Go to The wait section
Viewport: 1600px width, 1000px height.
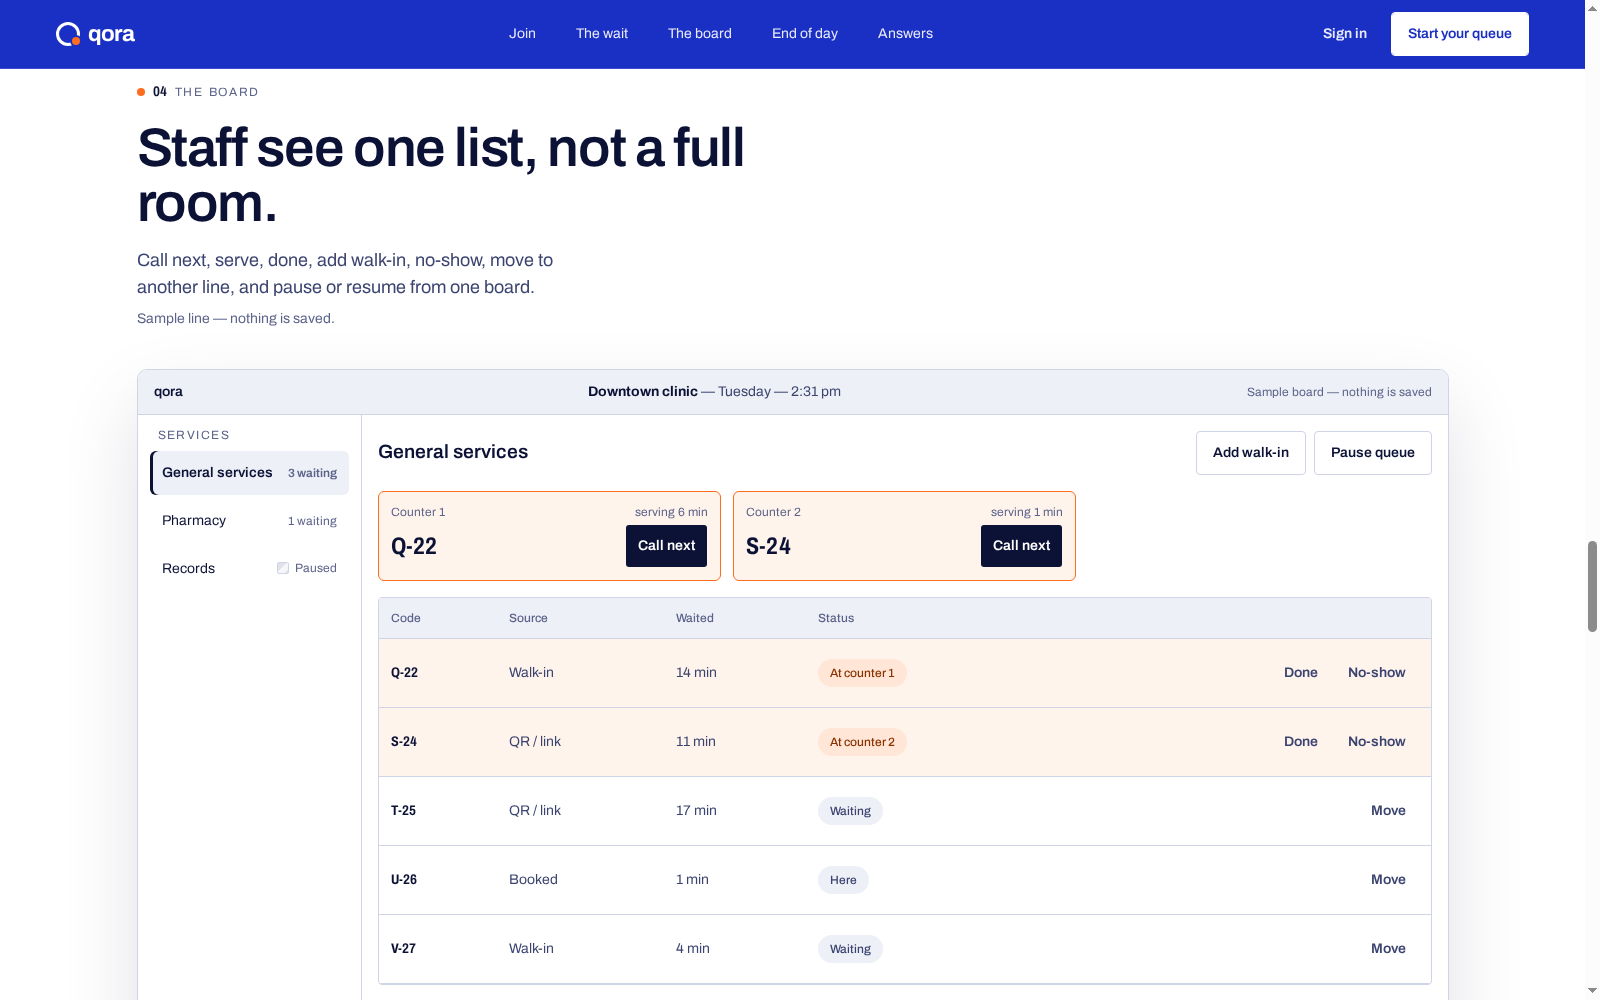tap(602, 33)
